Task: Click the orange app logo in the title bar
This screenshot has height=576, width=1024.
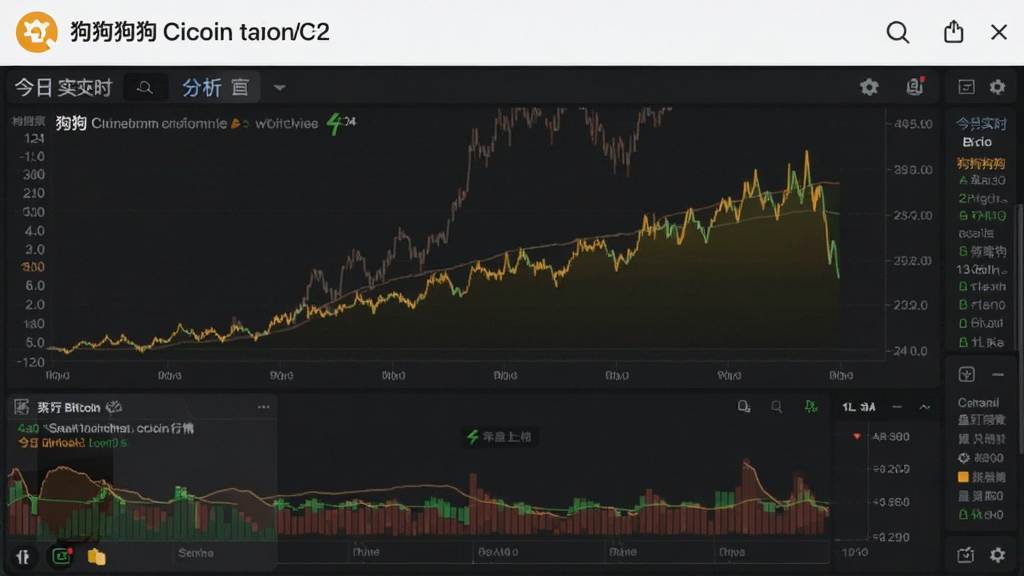Action: tap(37, 31)
